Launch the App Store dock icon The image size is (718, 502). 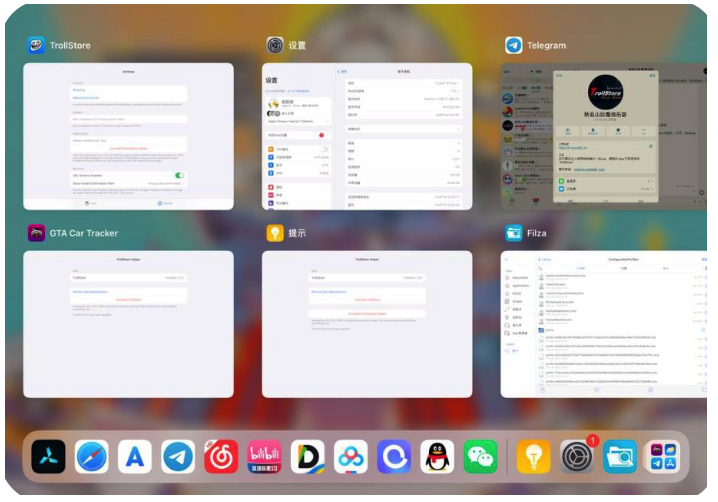pos(135,457)
